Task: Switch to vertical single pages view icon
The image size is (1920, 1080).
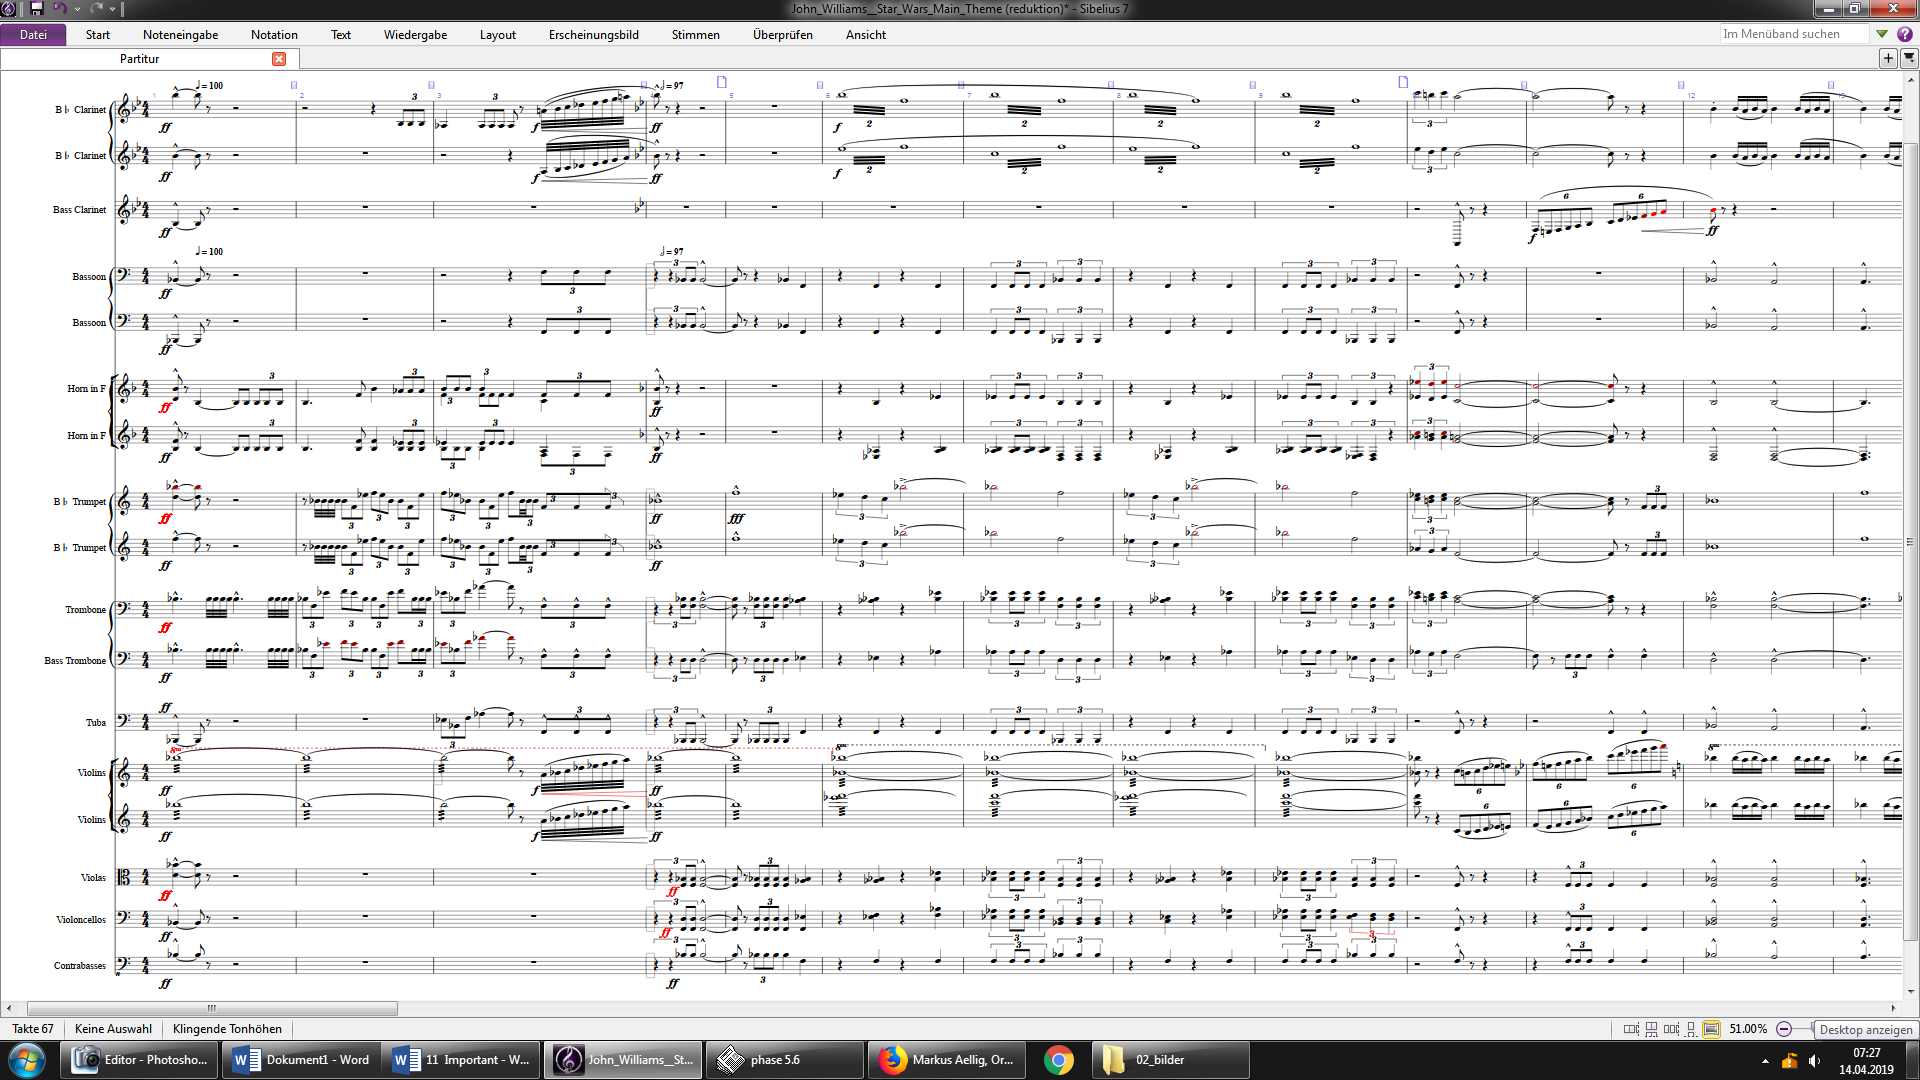Action: [x=1691, y=1029]
